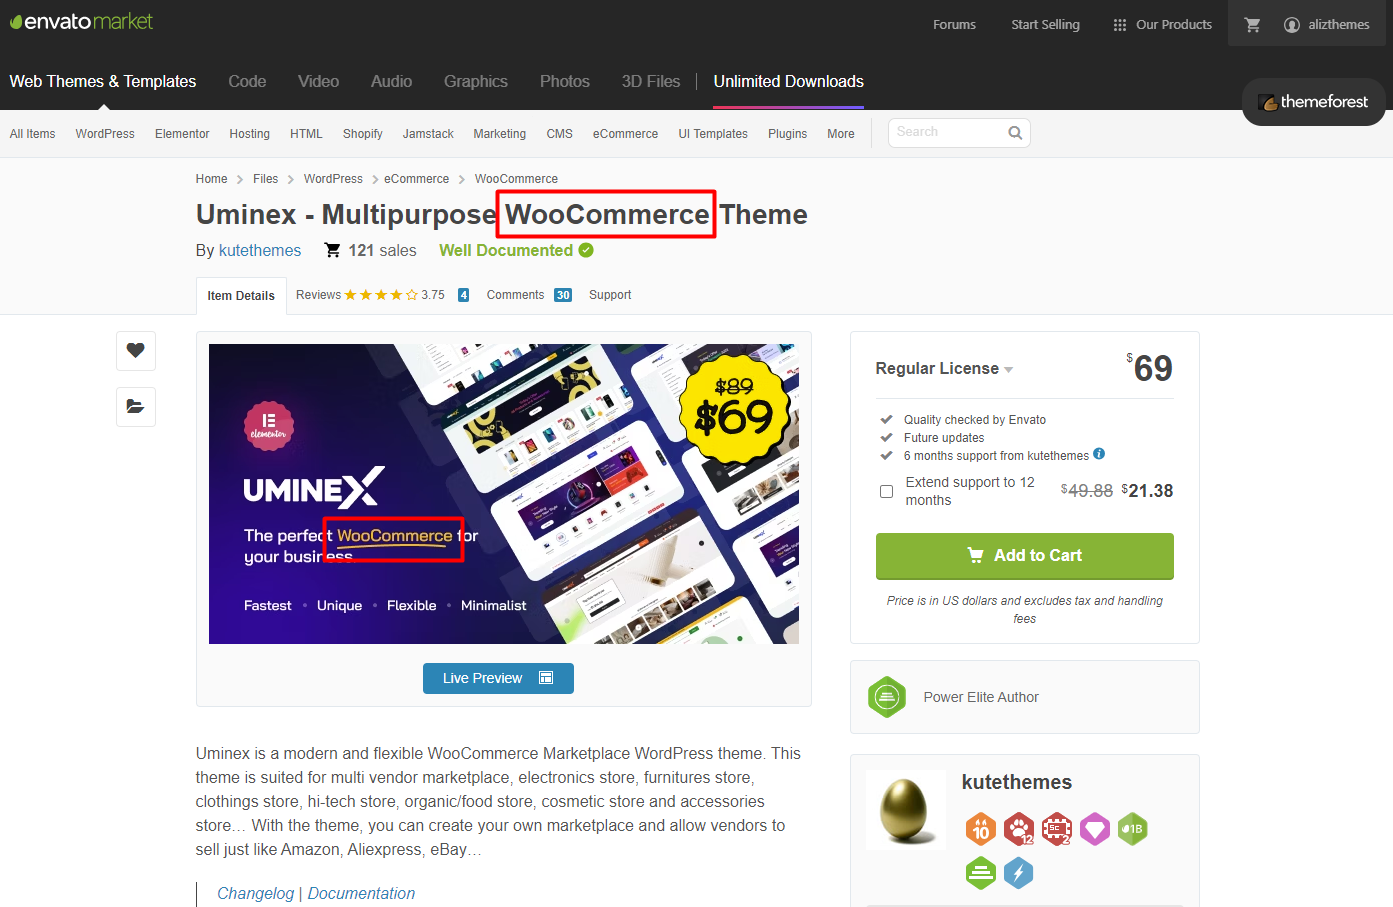Click the Uminex theme preview image
The image size is (1393, 907).
[504, 494]
